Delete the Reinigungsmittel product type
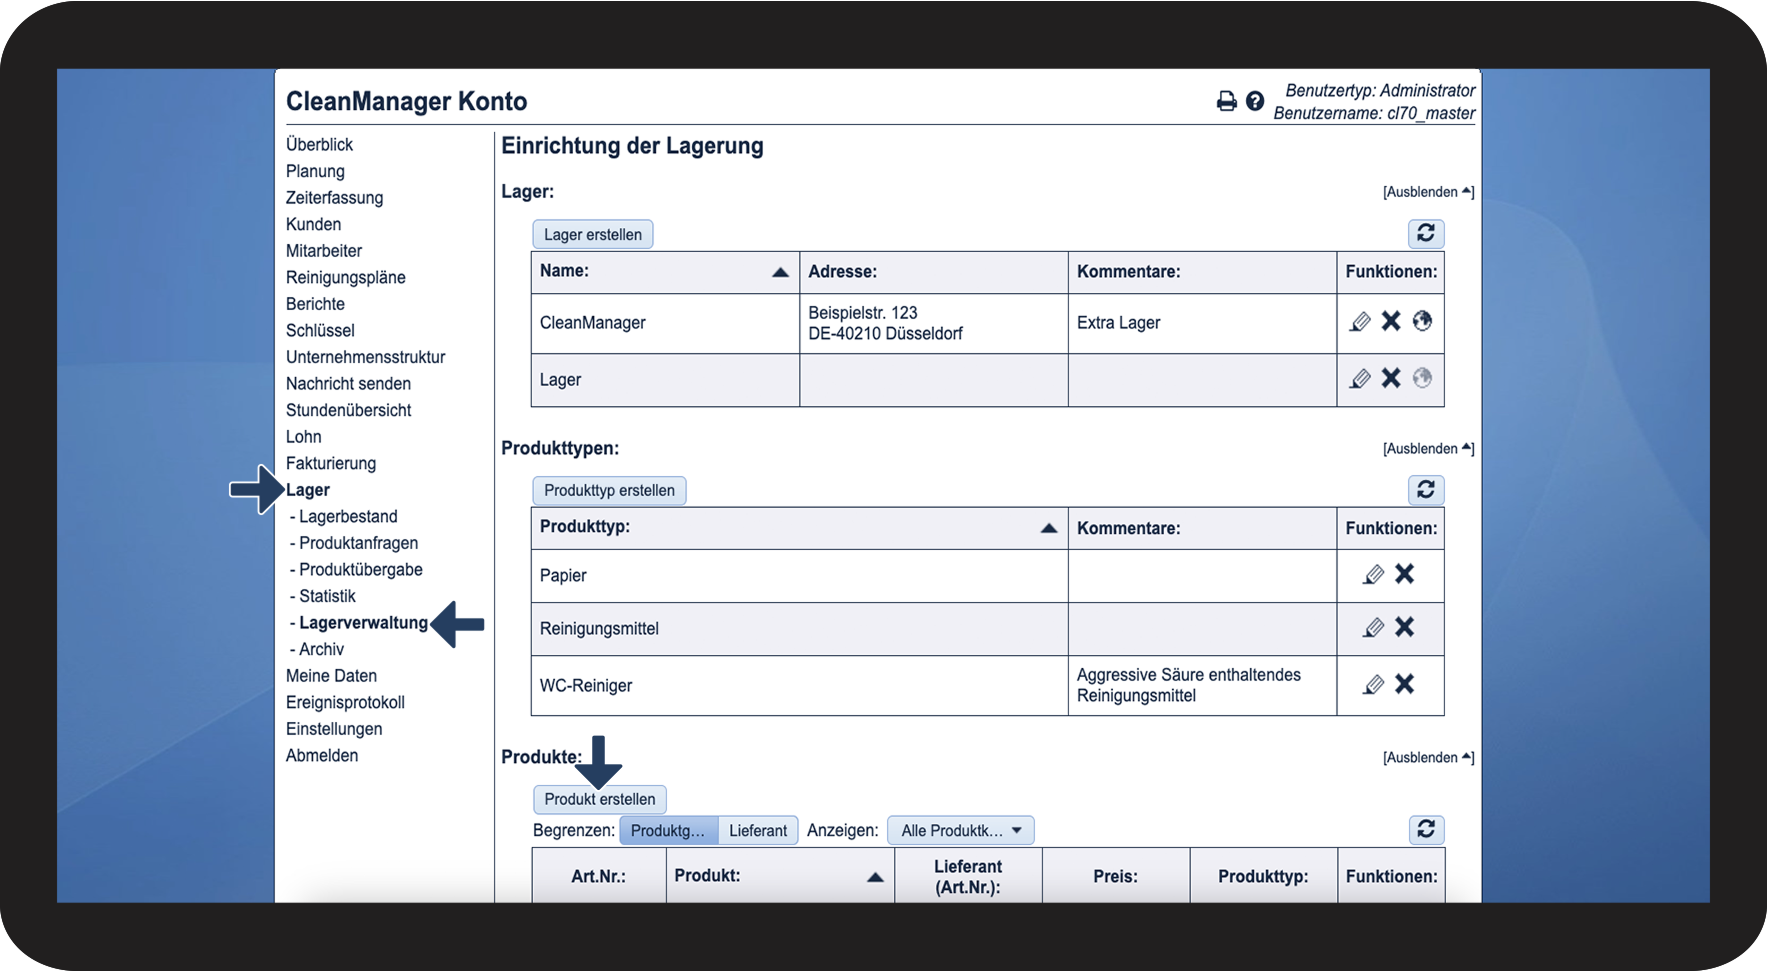 coord(1405,627)
